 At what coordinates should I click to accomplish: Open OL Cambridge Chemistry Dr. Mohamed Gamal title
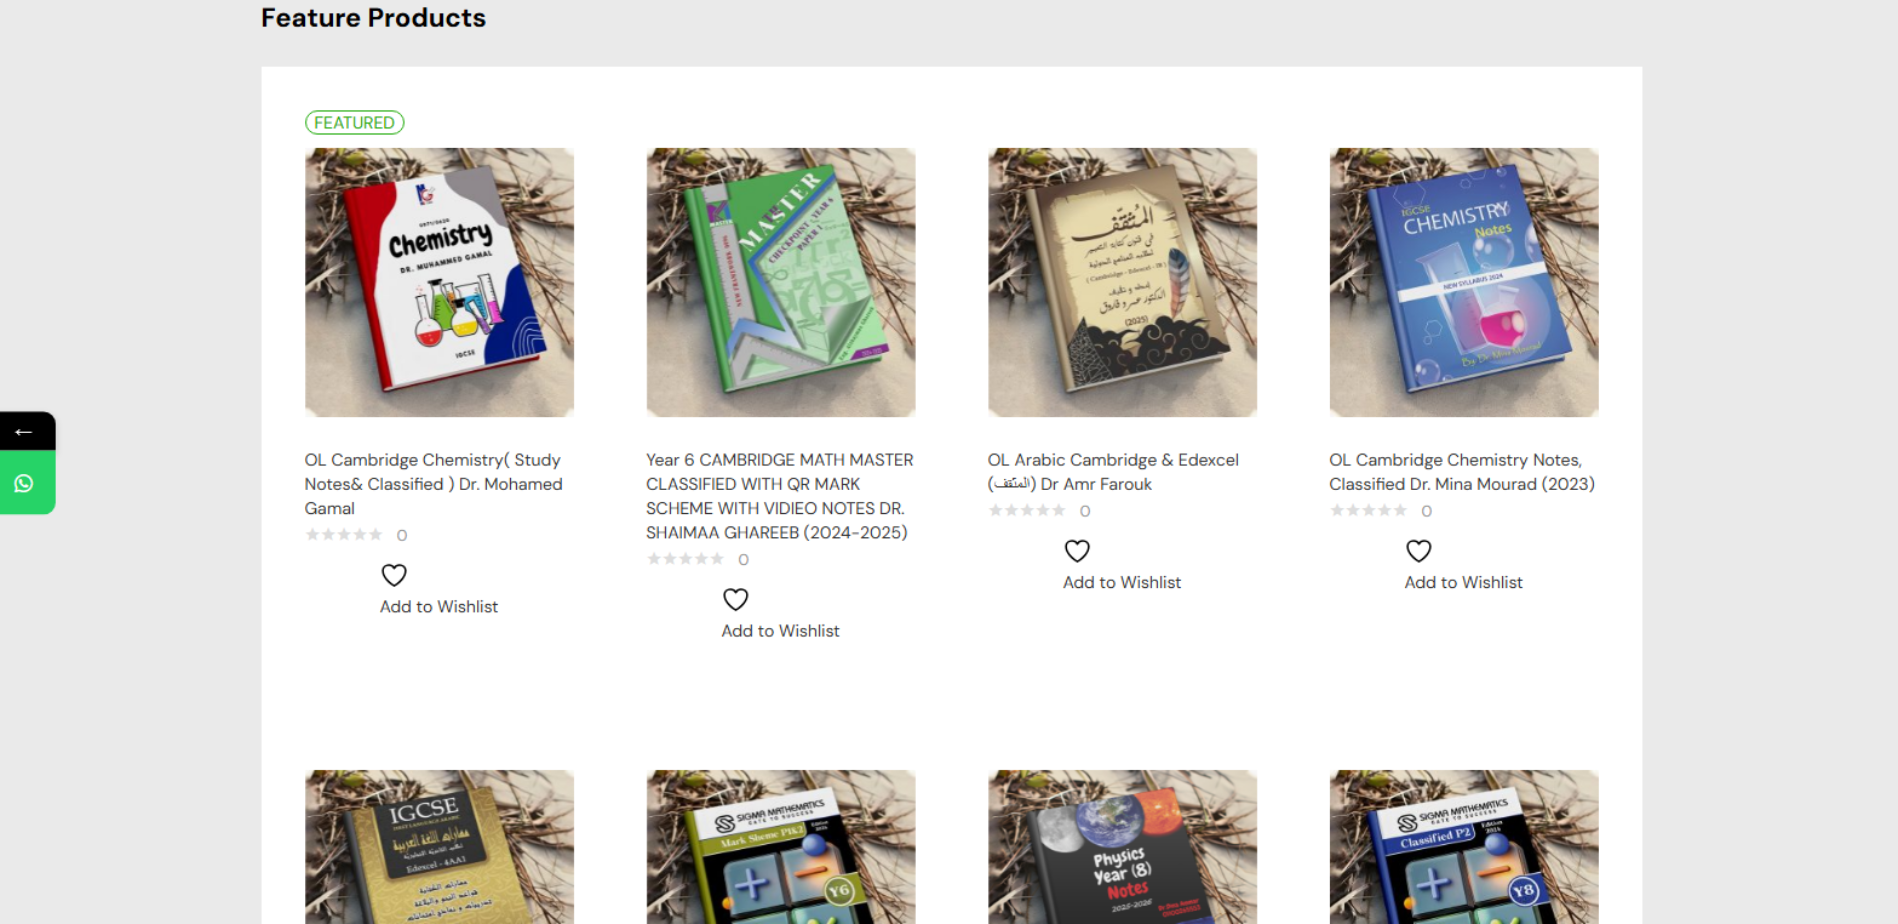tap(434, 484)
